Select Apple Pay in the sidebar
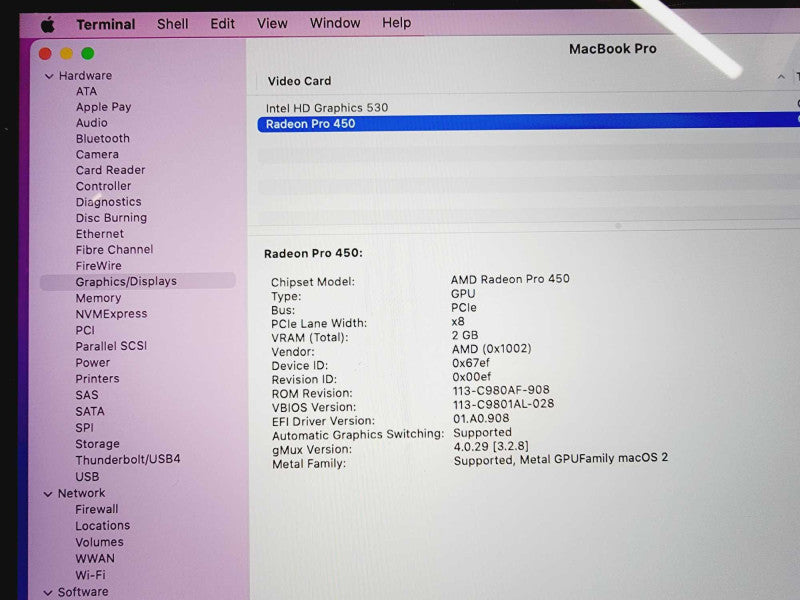 point(104,107)
